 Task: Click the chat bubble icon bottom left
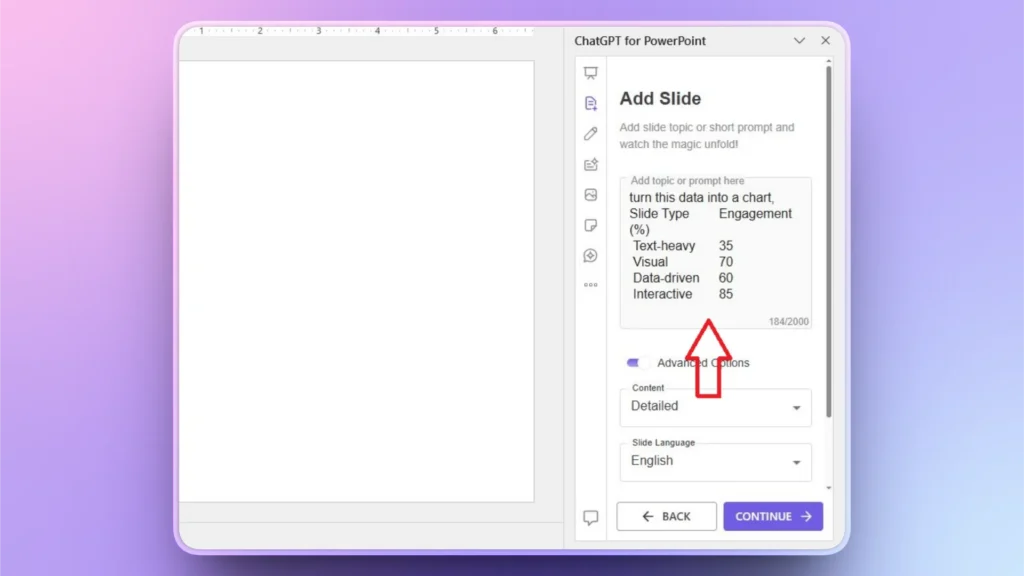pyautogui.click(x=590, y=517)
